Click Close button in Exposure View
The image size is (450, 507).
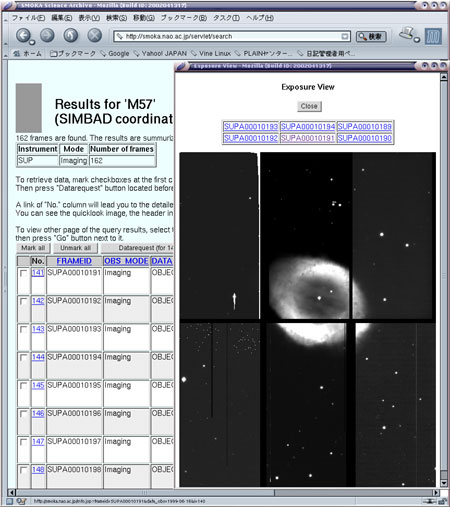[309, 106]
